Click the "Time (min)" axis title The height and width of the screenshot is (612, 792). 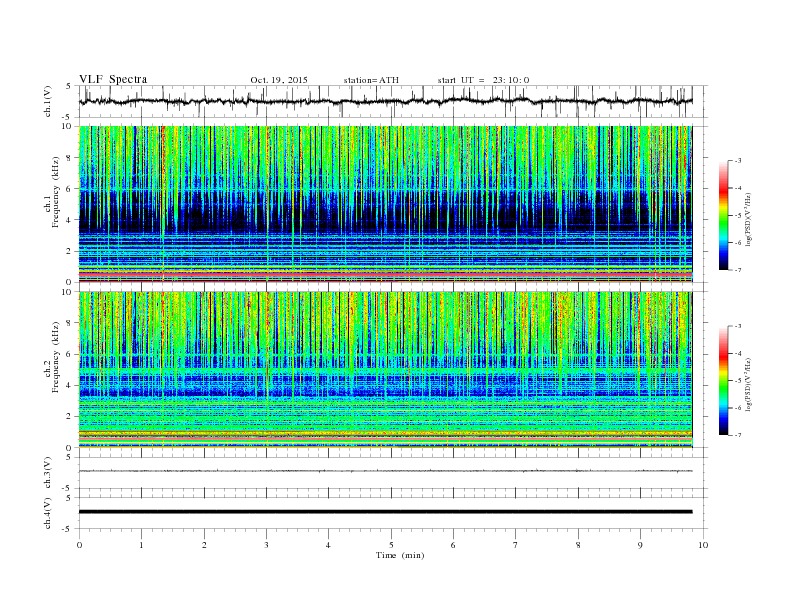click(400, 555)
